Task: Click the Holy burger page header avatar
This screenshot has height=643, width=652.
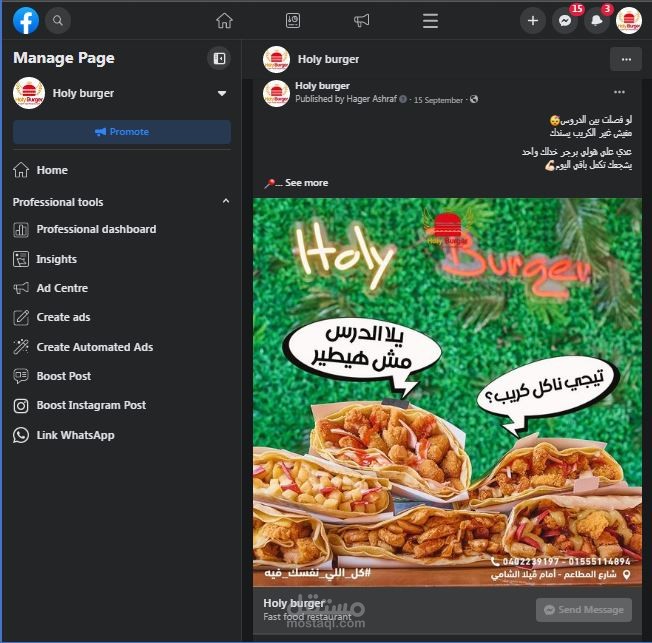Action: tap(276, 59)
